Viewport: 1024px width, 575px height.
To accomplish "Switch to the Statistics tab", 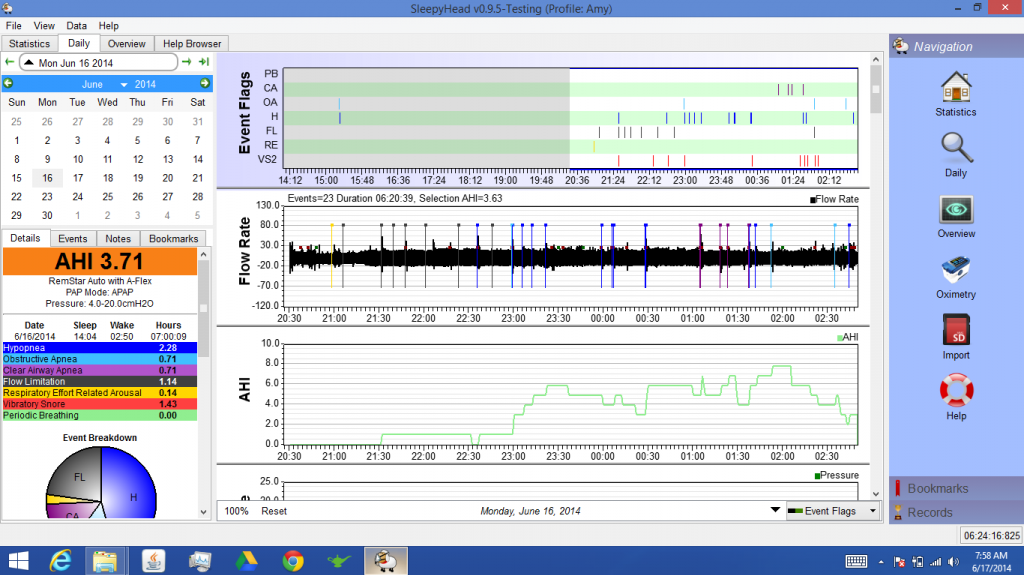I will click(x=29, y=43).
